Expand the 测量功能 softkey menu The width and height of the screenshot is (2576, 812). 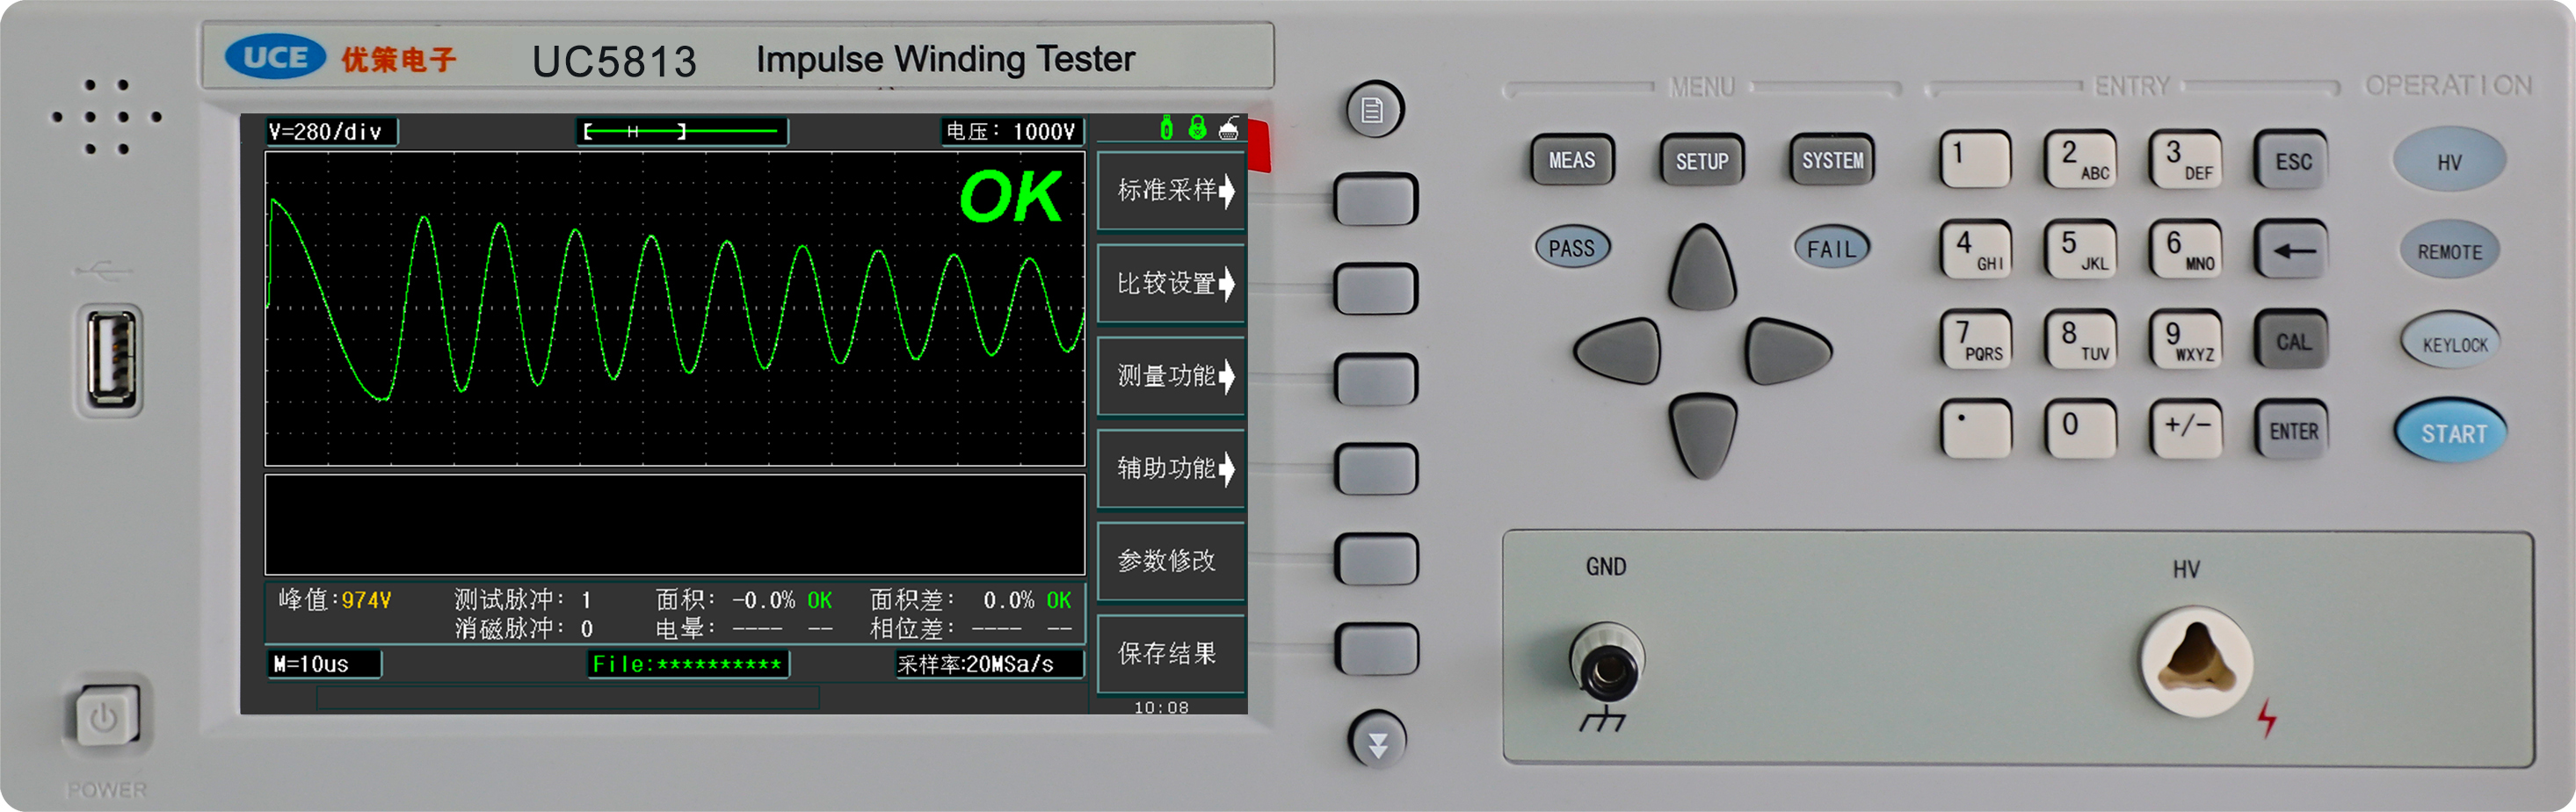(x=1171, y=376)
